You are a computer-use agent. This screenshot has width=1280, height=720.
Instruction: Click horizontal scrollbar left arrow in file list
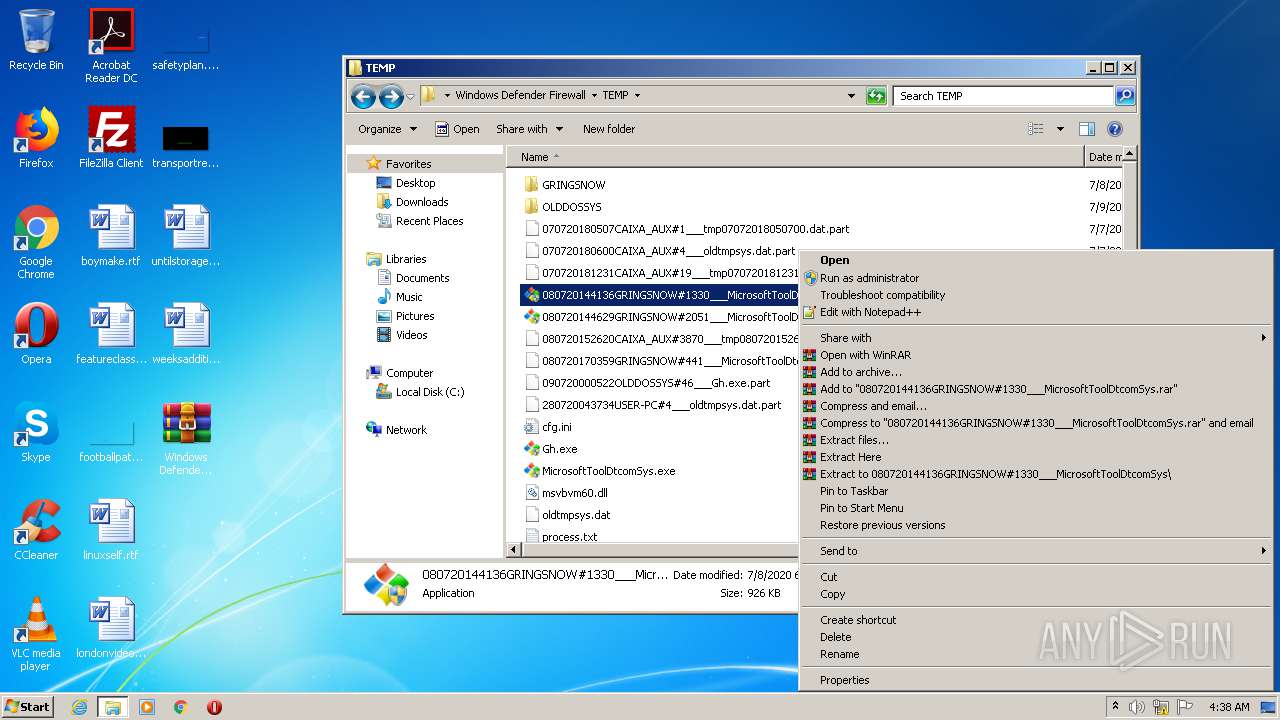point(514,549)
